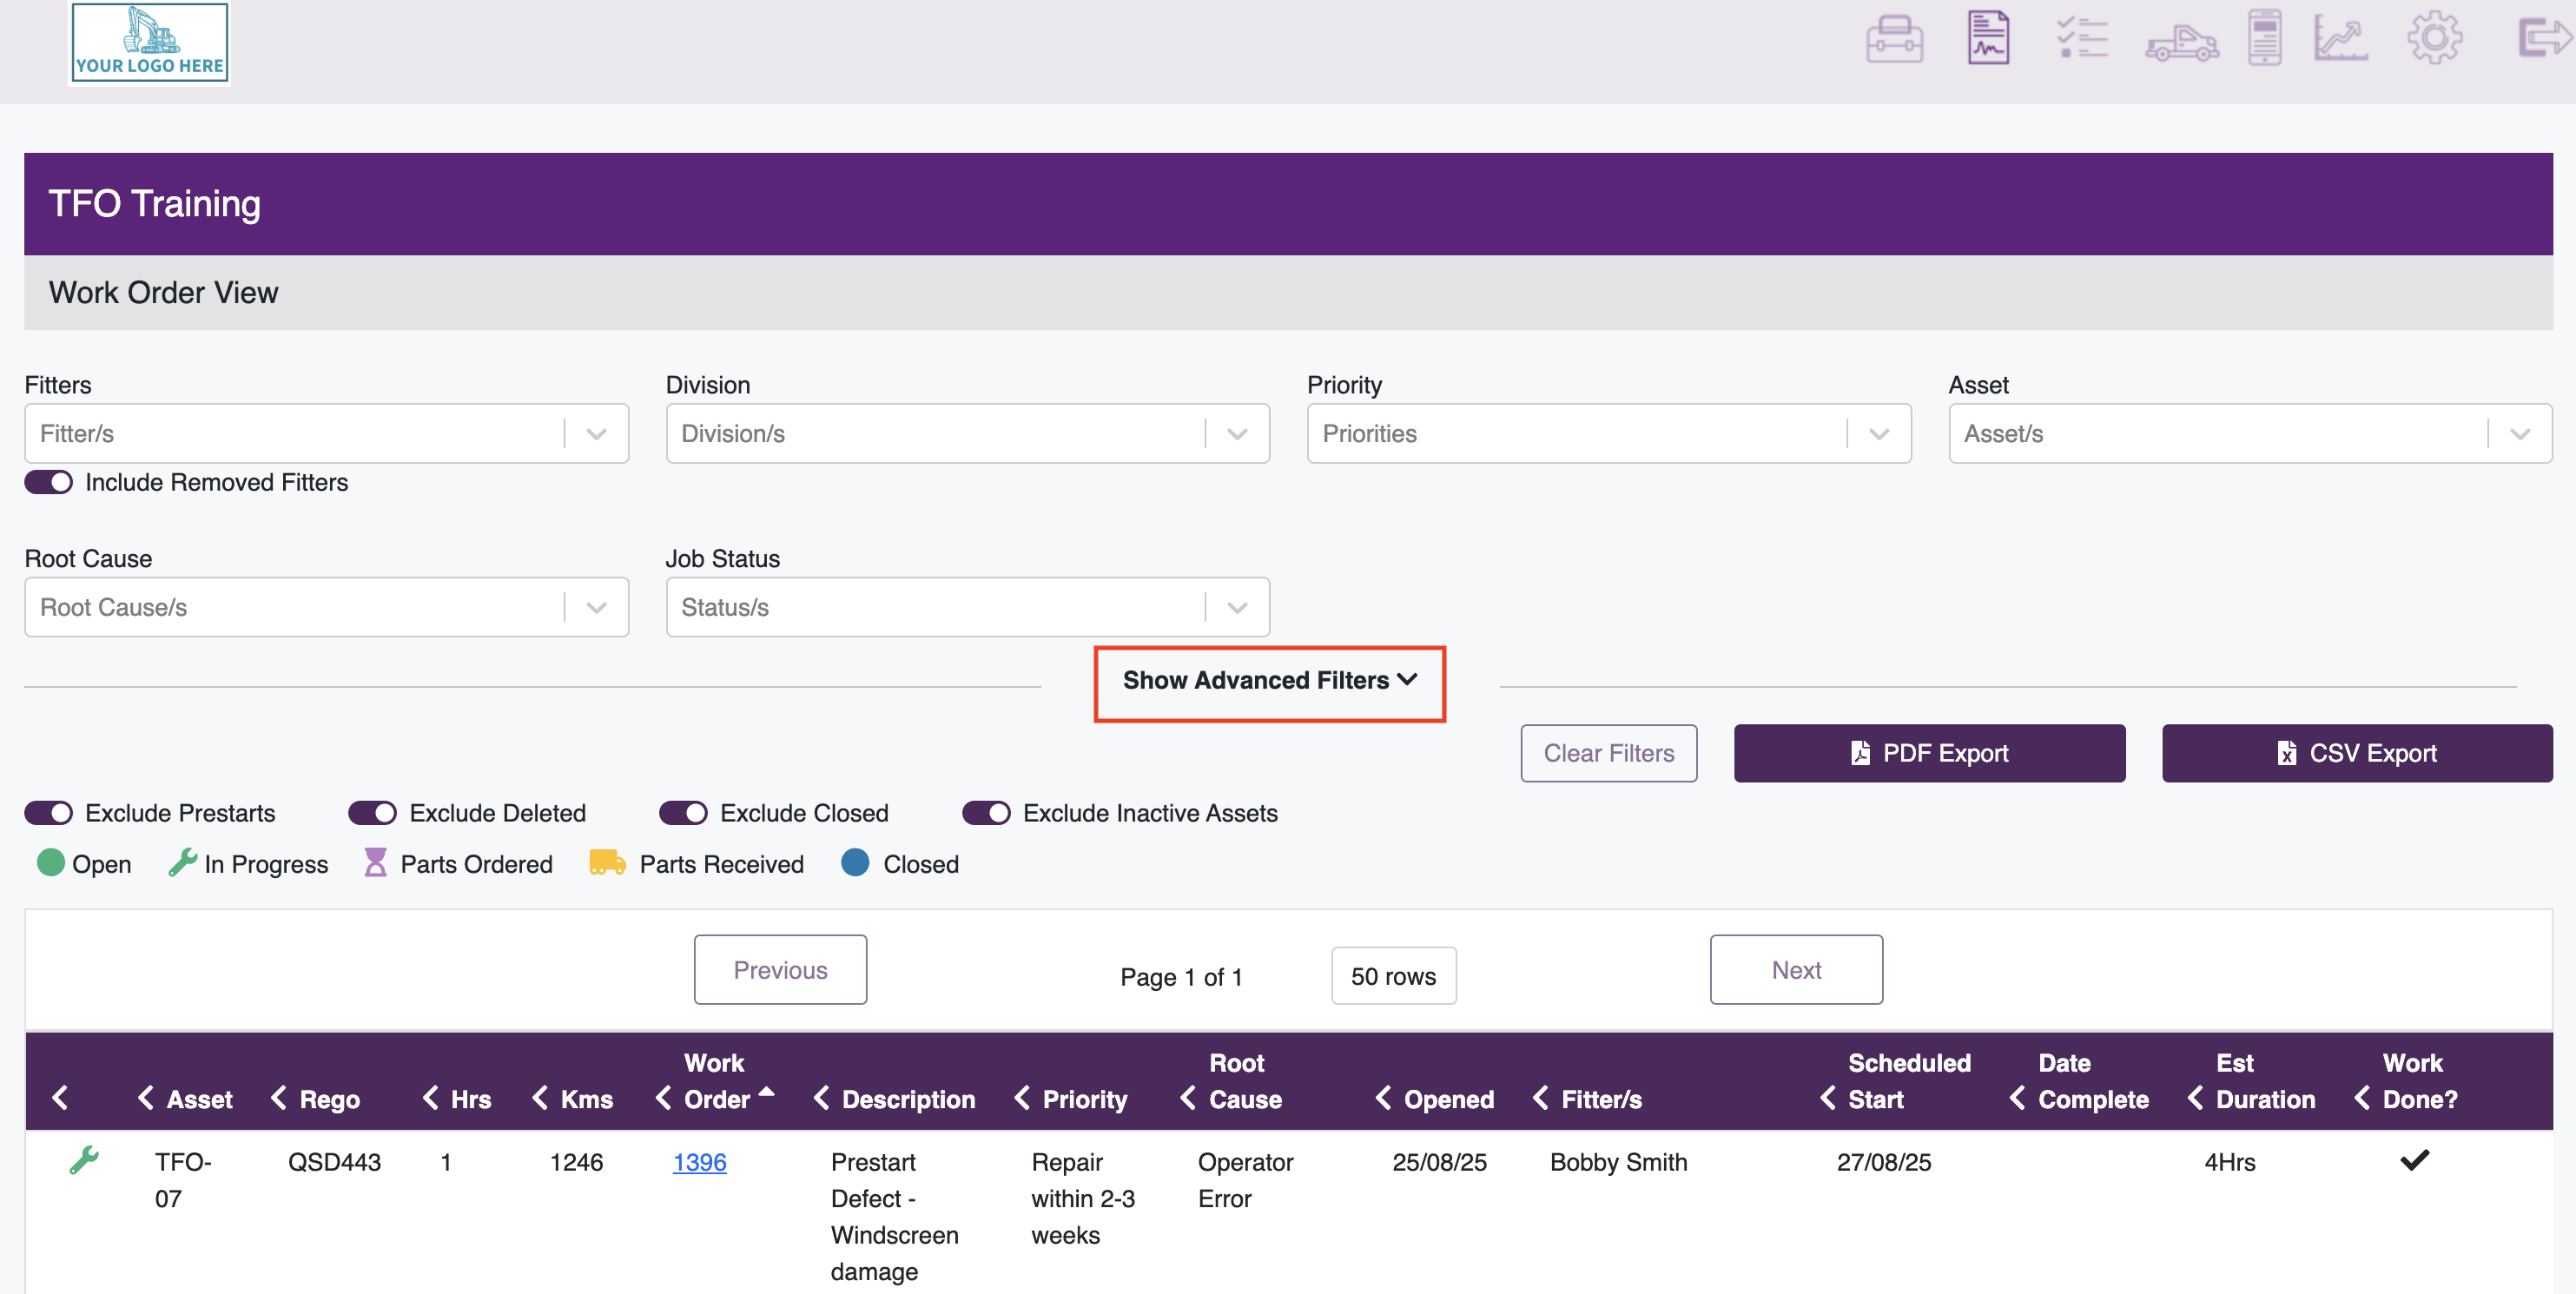Image resolution: width=2576 pixels, height=1294 pixels.
Task: Click Work Order column sort arrow
Action: (x=767, y=1092)
